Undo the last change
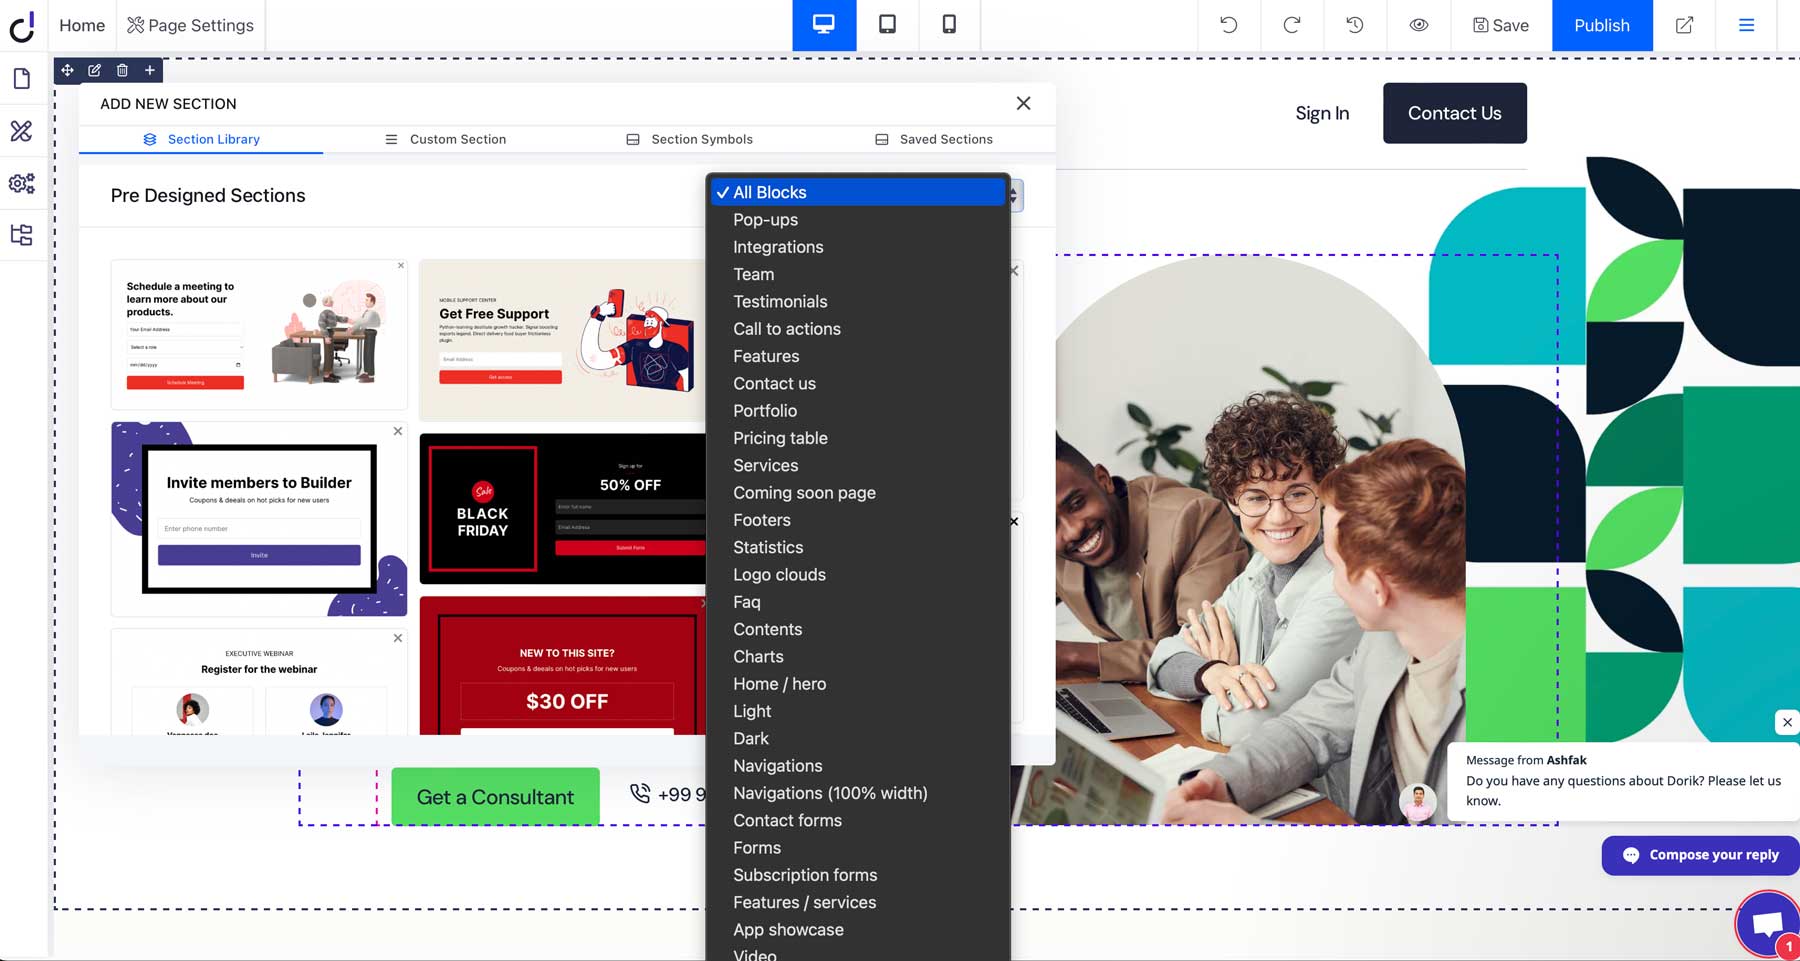Screen dimensions: 1800x961 click(1228, 25)
